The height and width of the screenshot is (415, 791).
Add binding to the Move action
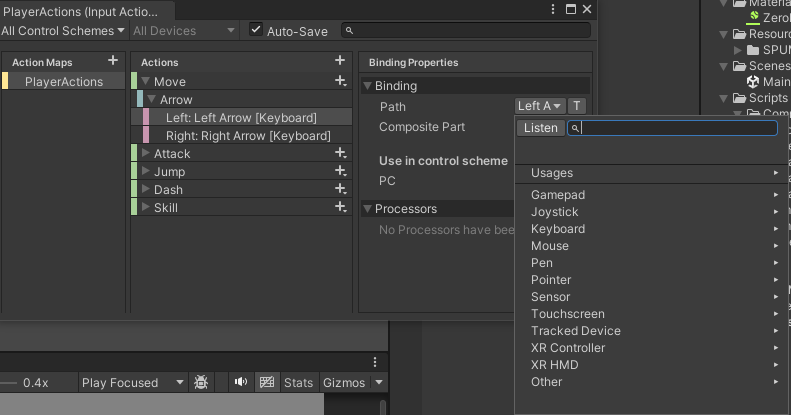pyautogui.click(x=341, y=81)
